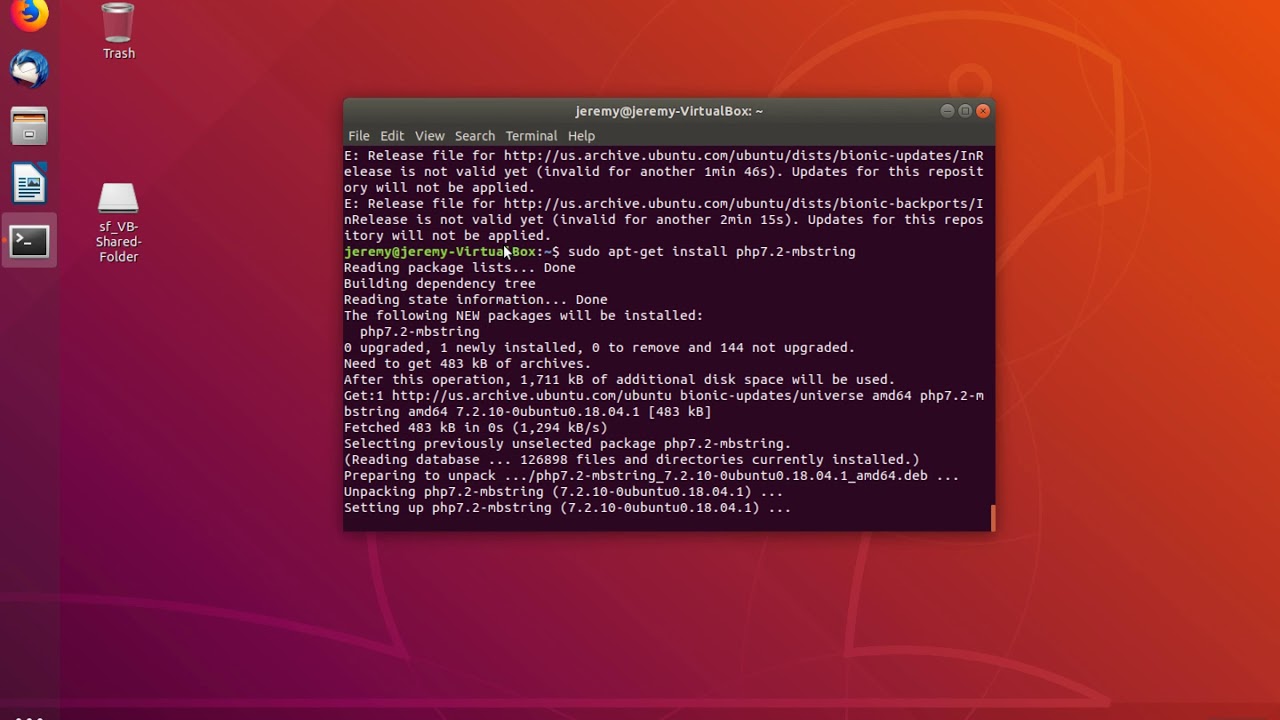
Task: Click the 'Preparing to unpack' line
Action: coord(652,476)
